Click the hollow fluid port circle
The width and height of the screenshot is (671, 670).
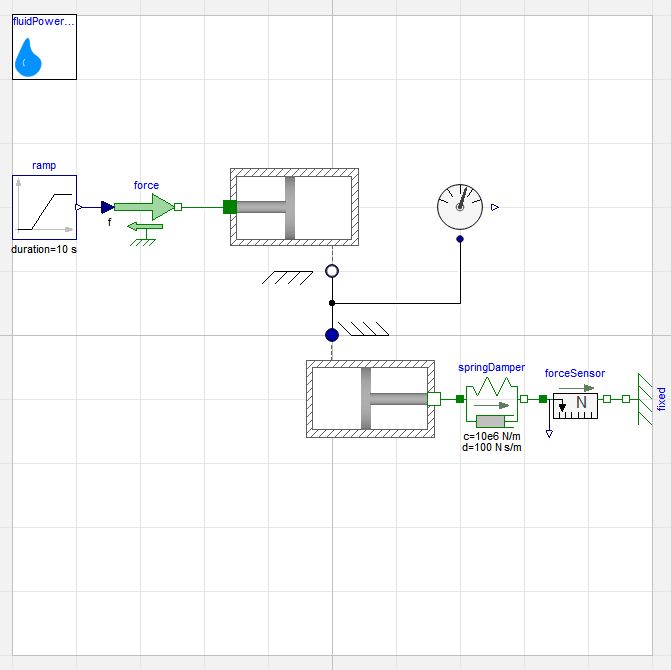[x=332, y=271]
